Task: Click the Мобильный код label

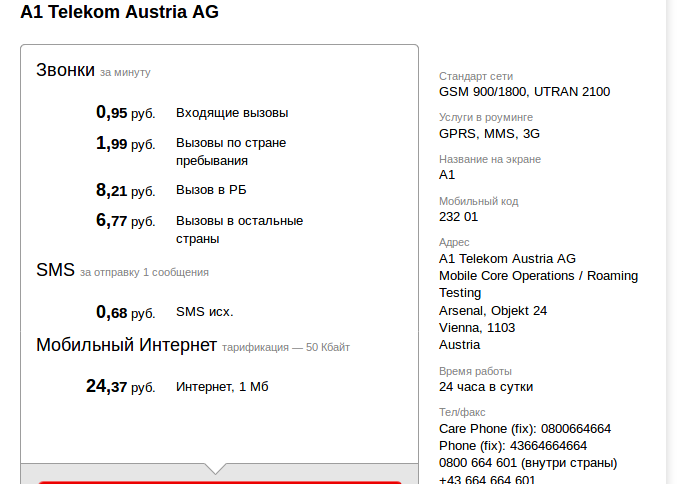Action: click(x=479, y=201)
